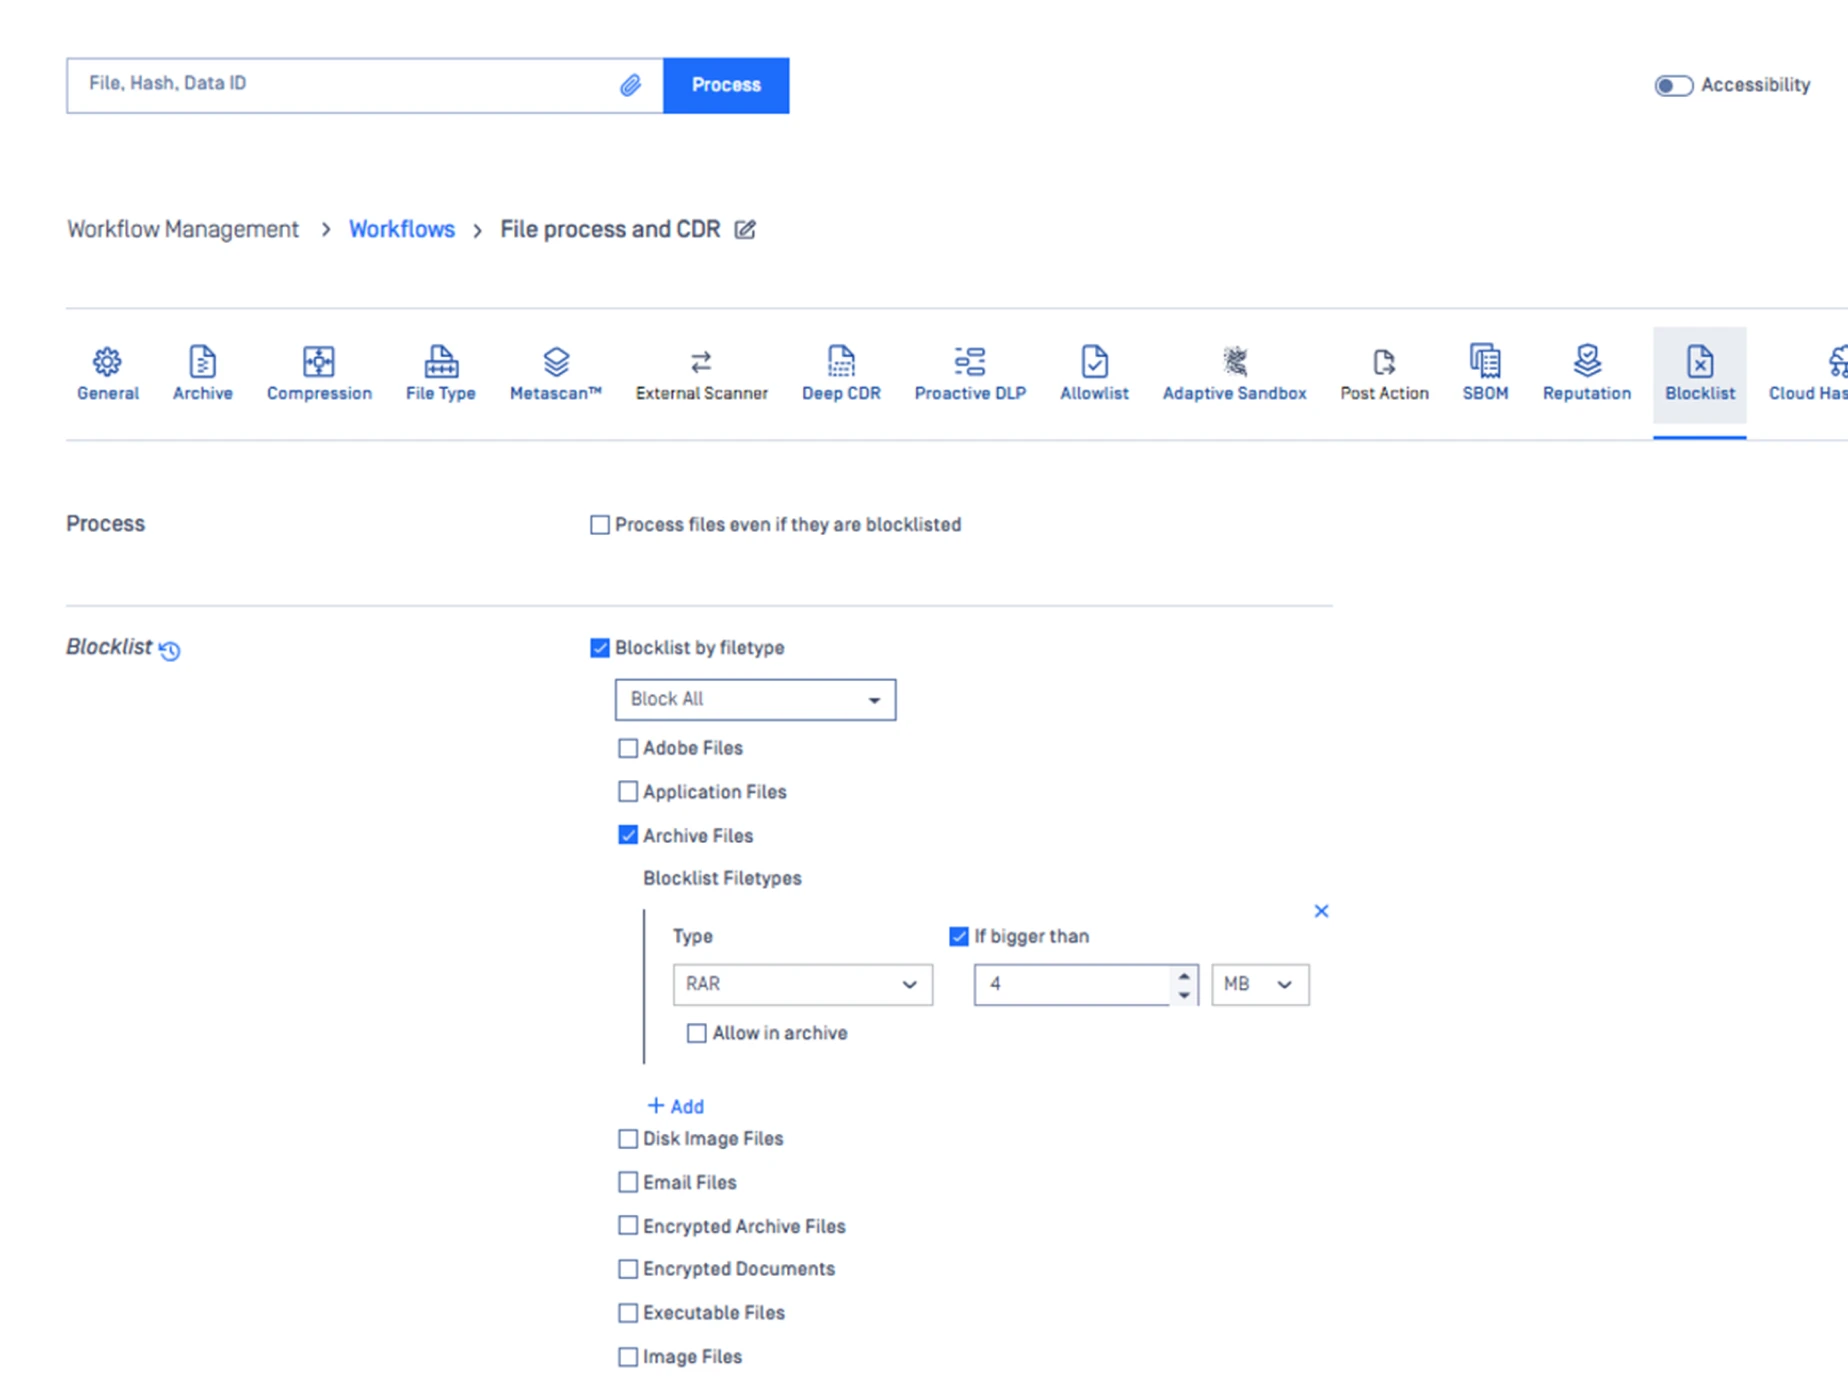Toggle the Accessibility switch
Image resolution: width=1848 pixels, height=1386 pixels.
1673,86
